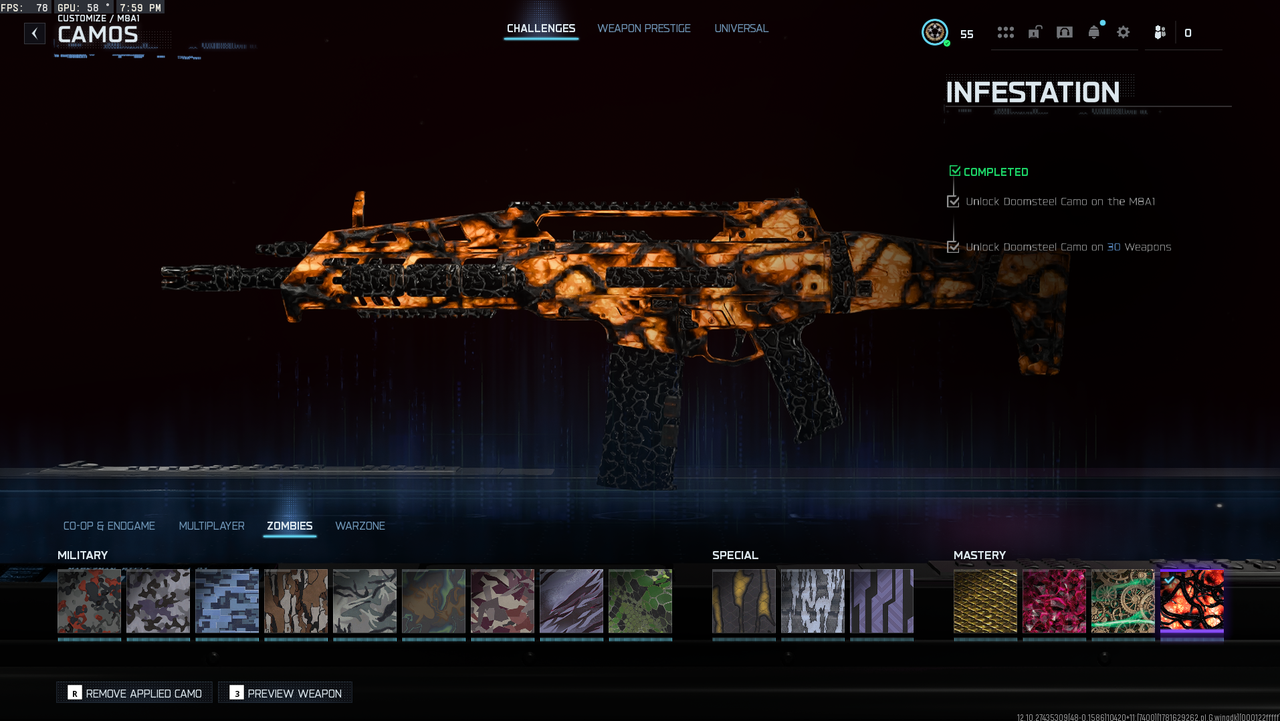The height and width of the screenshot is (721, 1280).
Task: Select the olive and orange swirl military camo
Action: [434, 602]
